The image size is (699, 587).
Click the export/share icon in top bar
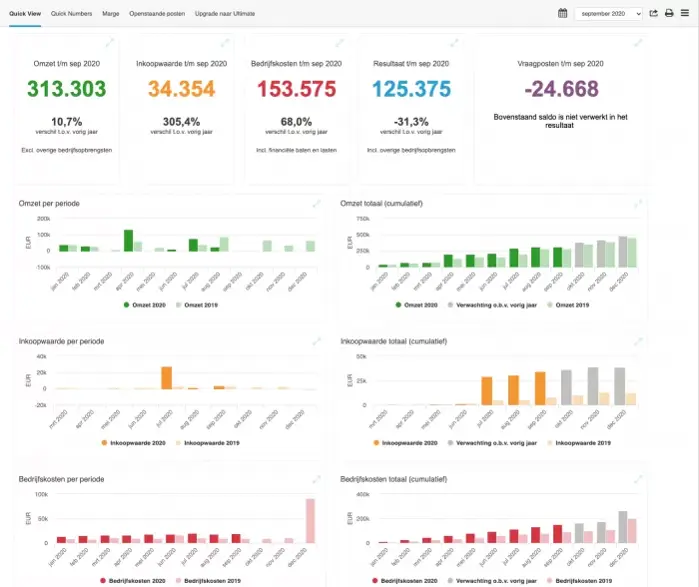point(654,13)
